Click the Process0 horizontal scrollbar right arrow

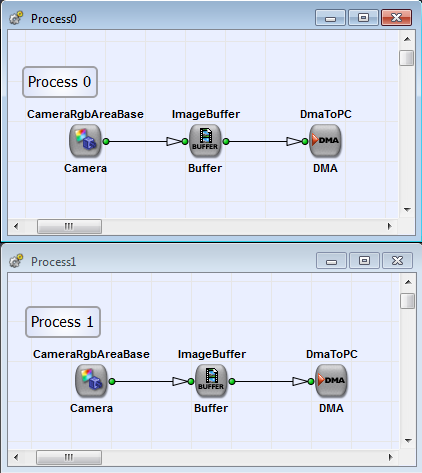[389, 226]
